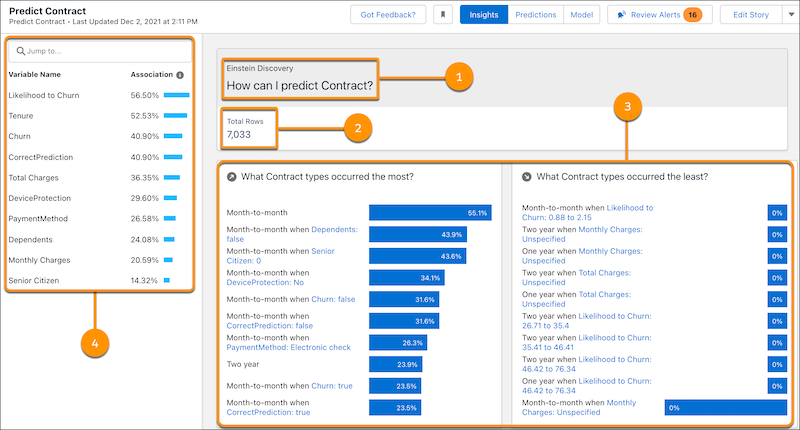The width and height of the screenshot is (800, 430).
Task: Click the Jump to search field
Action: tap(100, 51)
